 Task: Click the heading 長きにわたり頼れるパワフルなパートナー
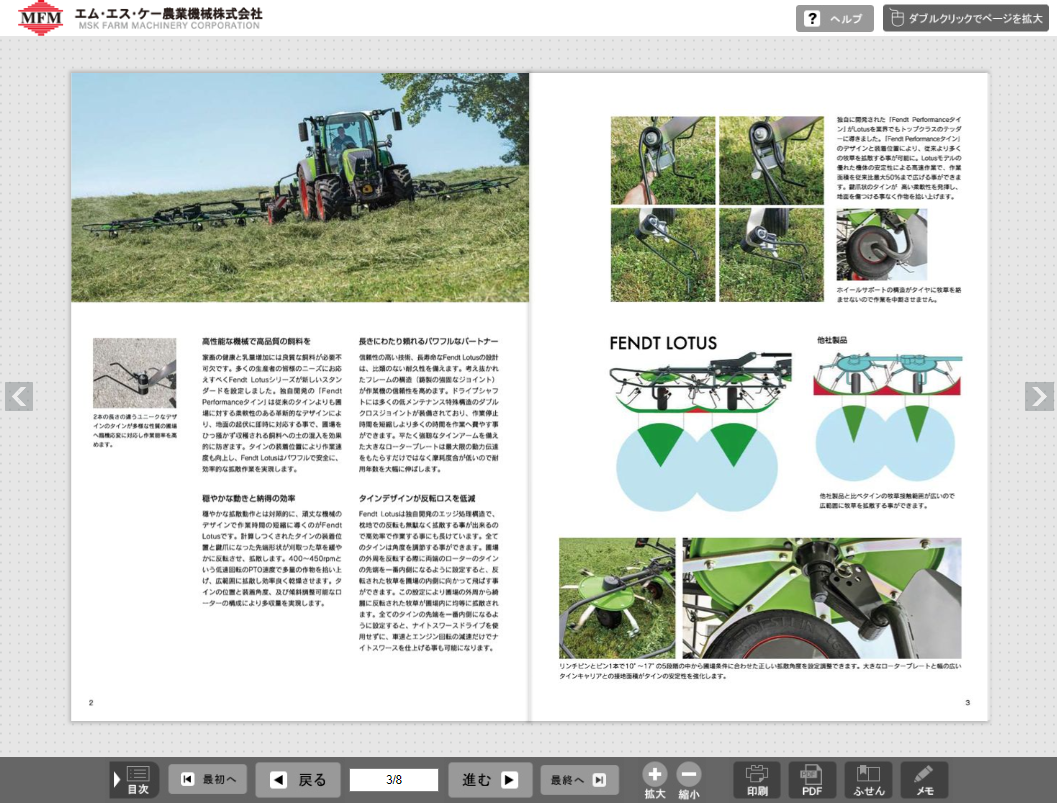429,342
